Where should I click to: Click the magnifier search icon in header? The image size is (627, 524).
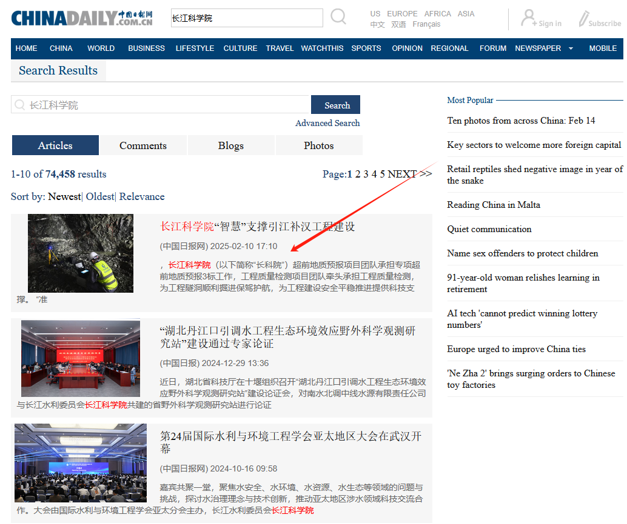338,16
